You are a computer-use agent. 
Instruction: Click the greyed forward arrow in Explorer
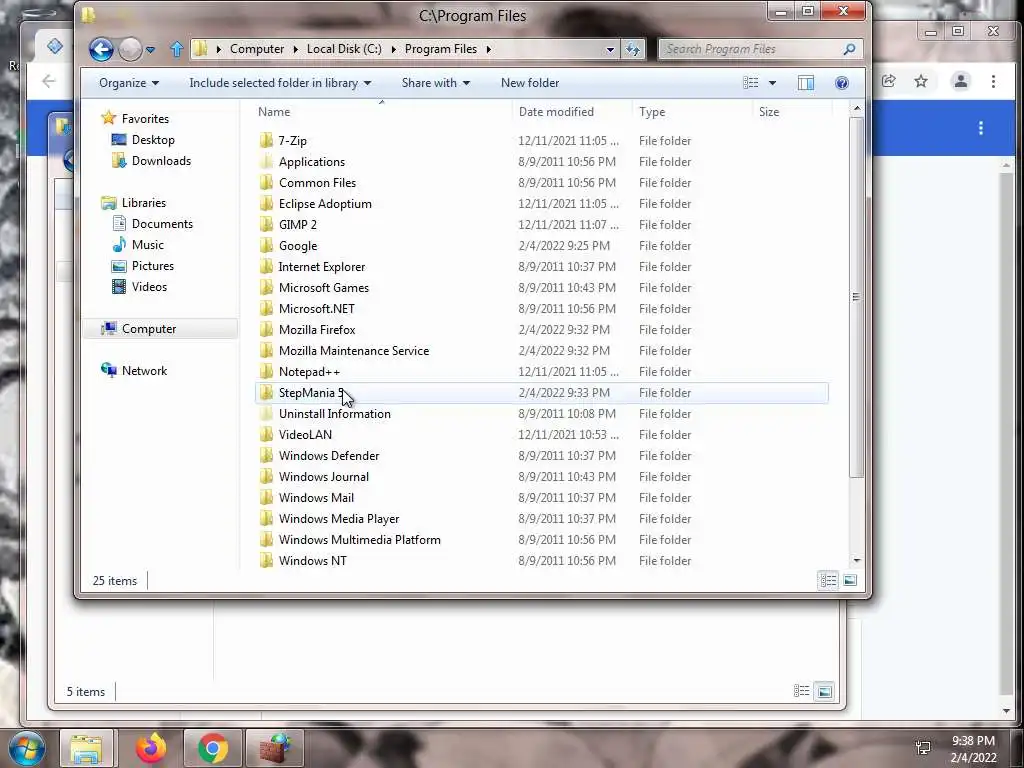tap(131, 49)
